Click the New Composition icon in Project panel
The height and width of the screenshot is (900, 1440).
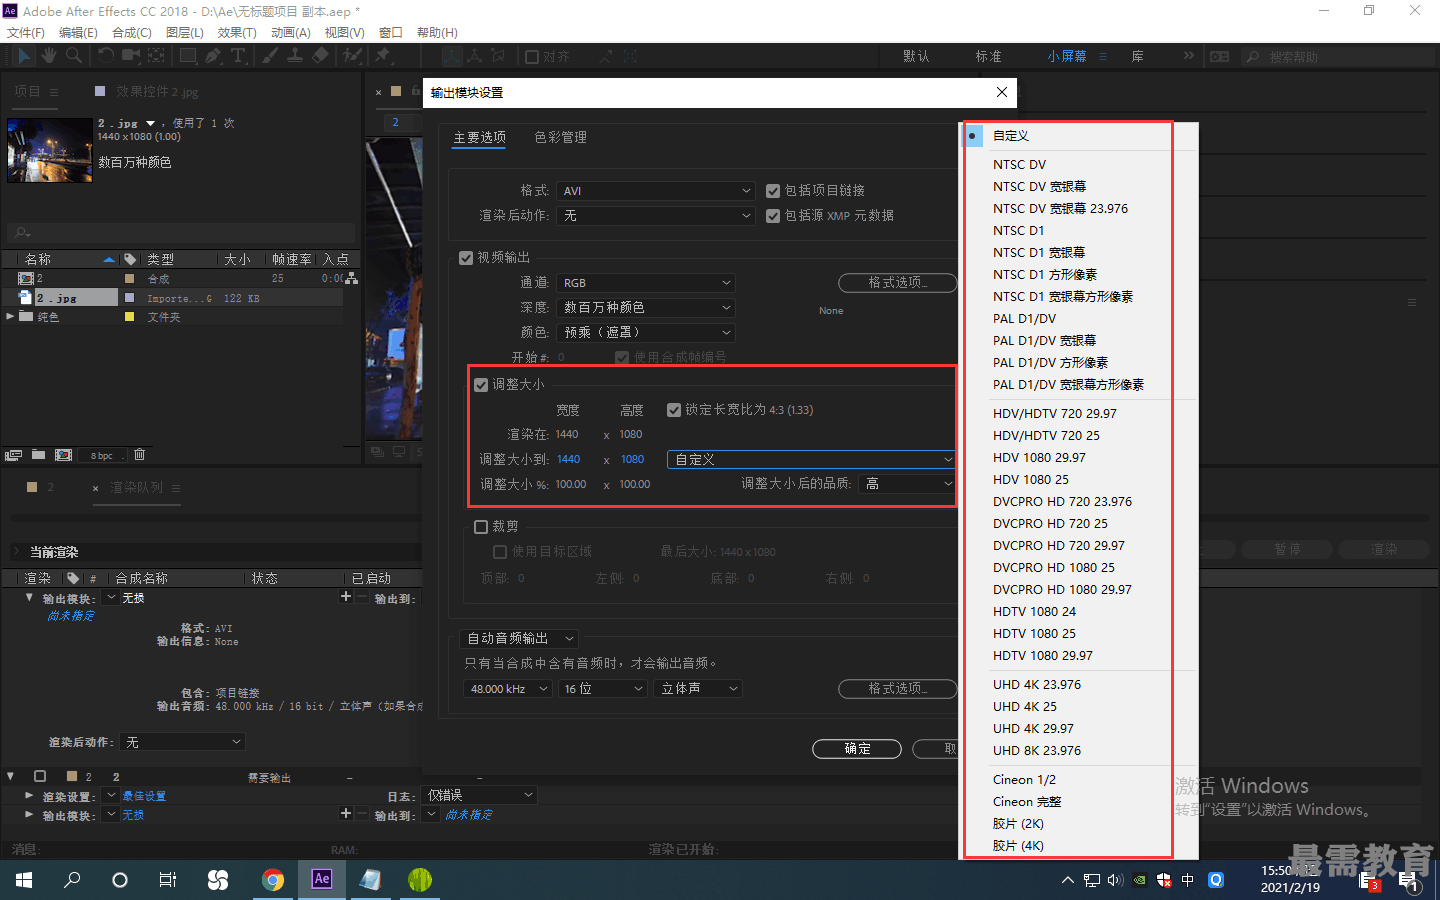63,455
